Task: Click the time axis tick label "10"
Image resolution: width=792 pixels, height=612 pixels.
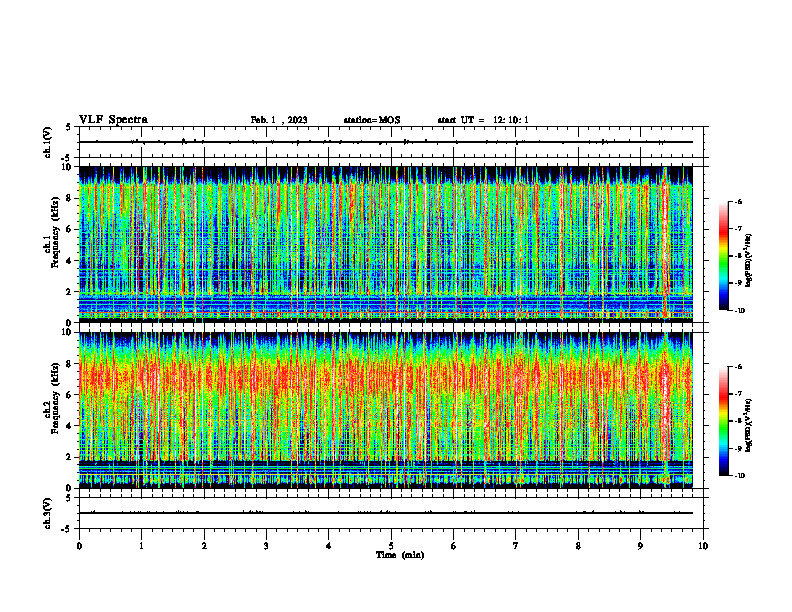Action: [x=703, y=546]
